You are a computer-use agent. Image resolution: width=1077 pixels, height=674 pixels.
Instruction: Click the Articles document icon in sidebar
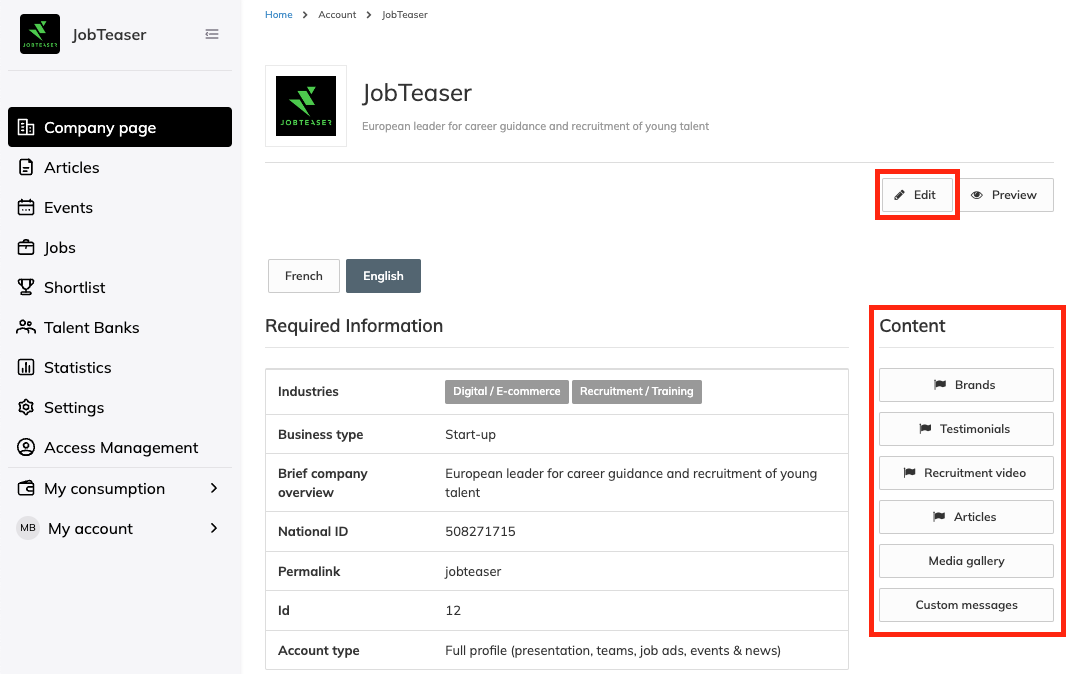(x=26, y=167)
